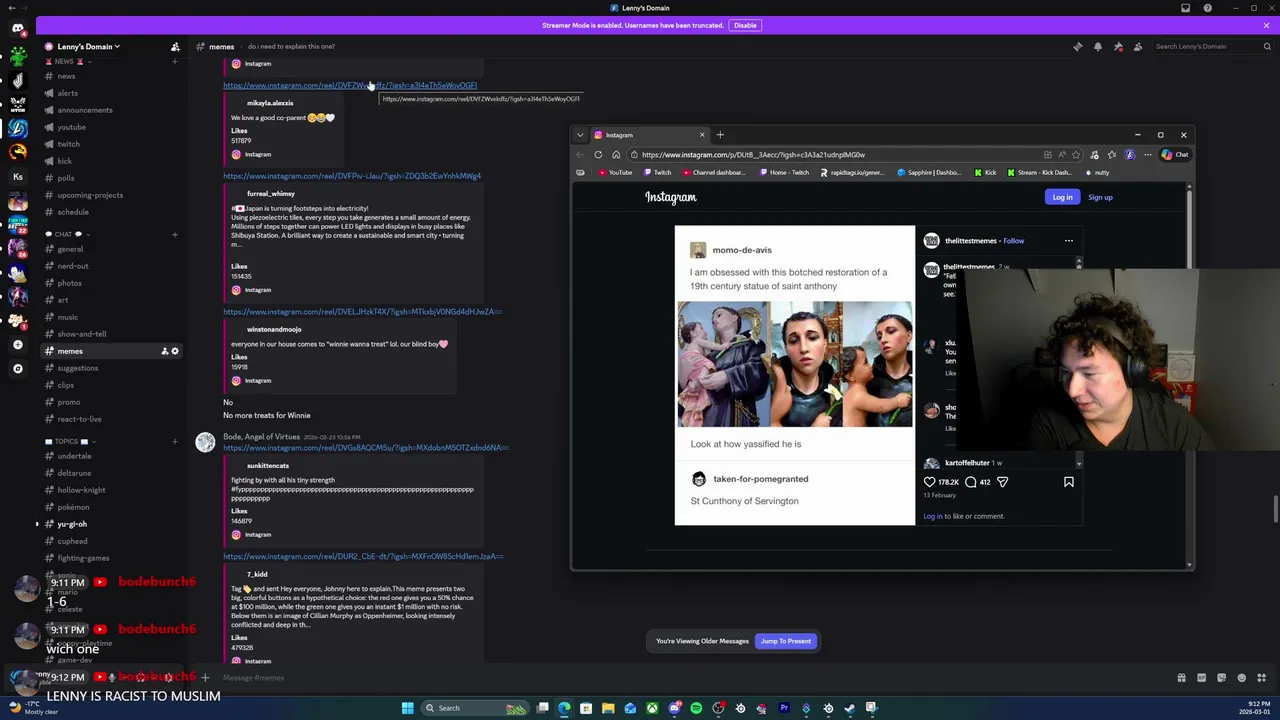Disable Streamer Mode in top banner

tap(744, 25)
